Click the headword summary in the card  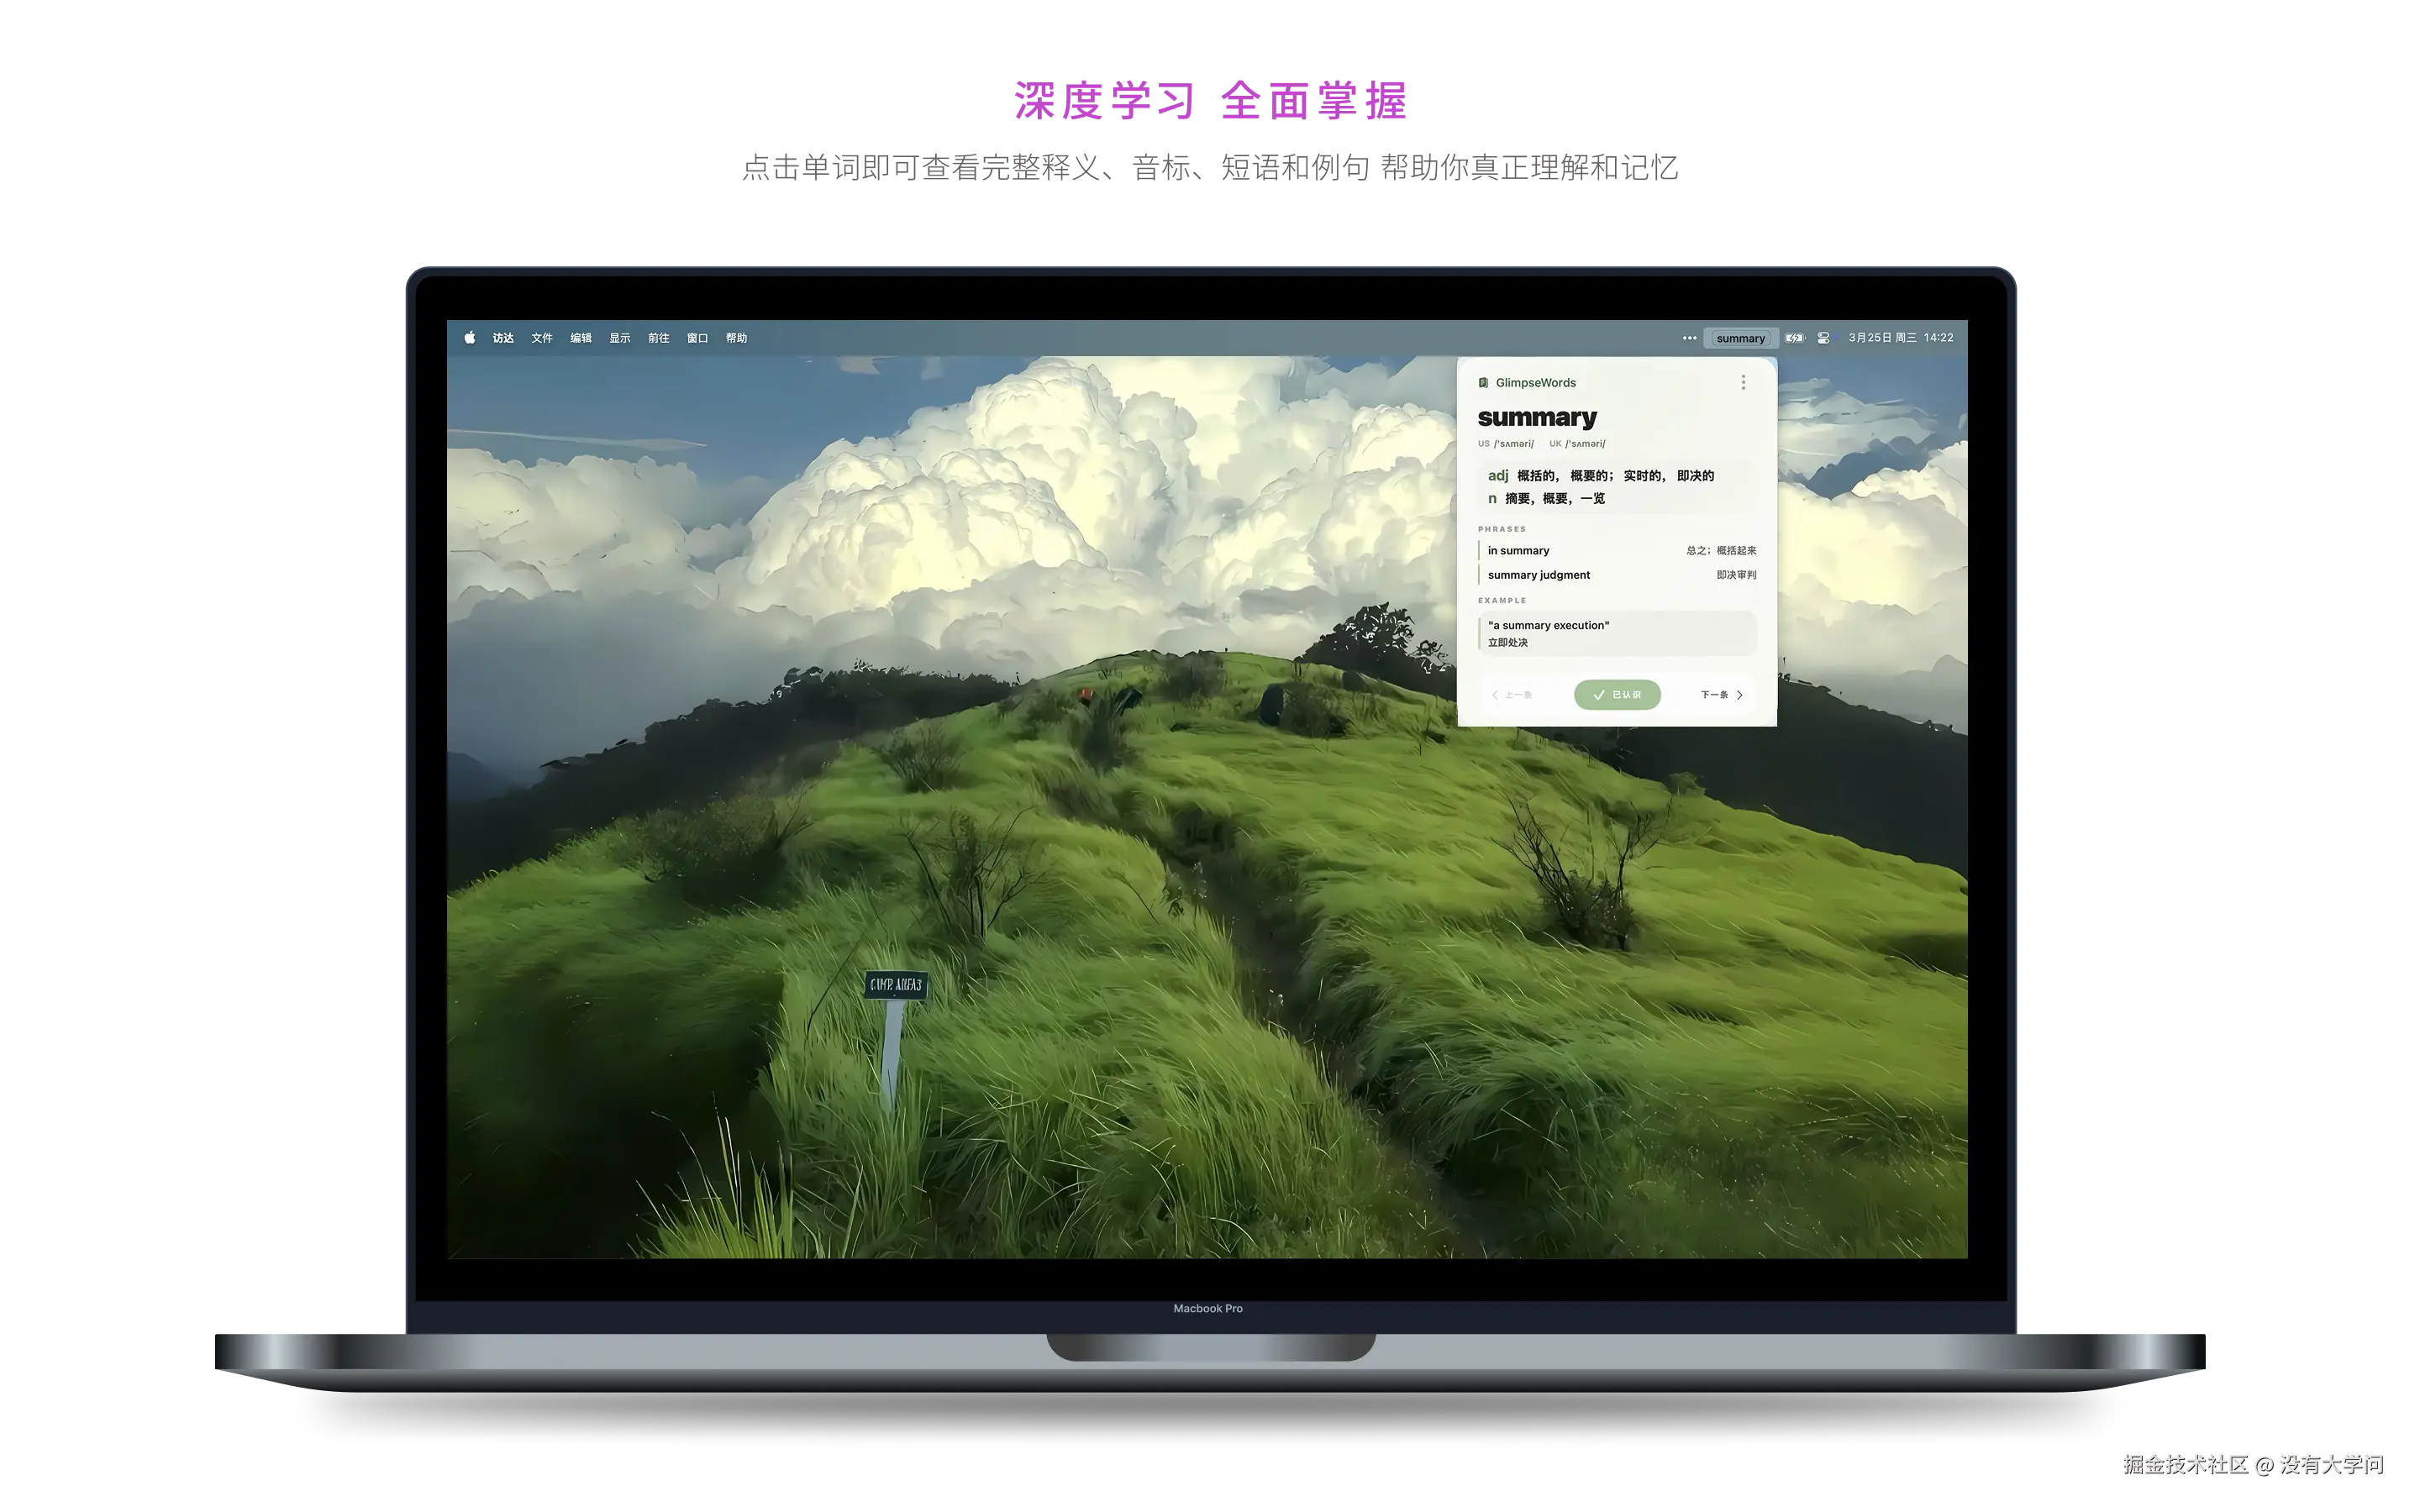[1537, 417]
